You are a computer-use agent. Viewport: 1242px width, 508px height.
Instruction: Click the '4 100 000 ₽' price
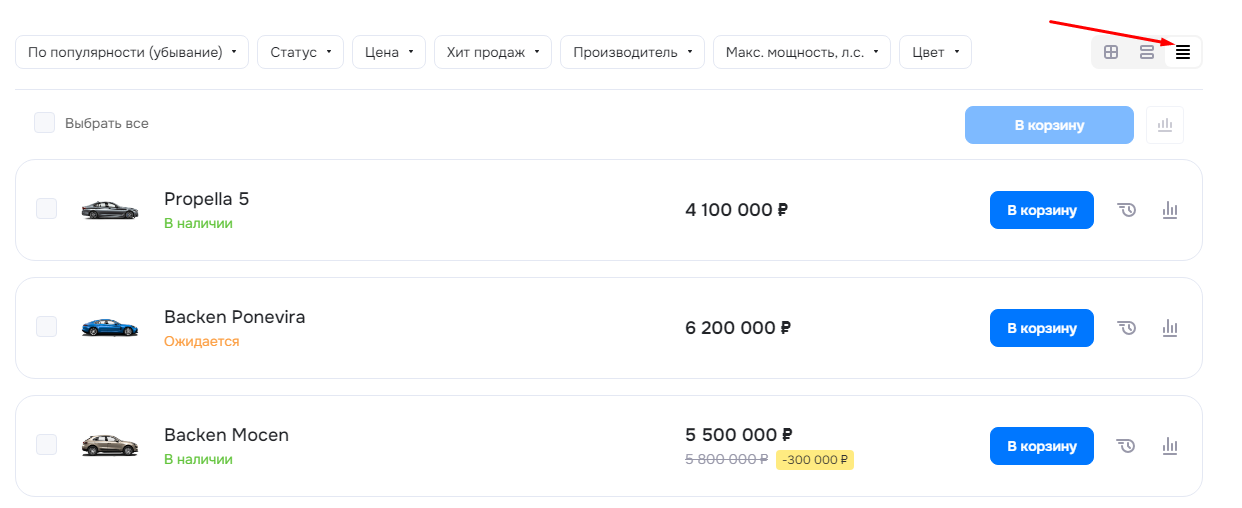coord(737,210)
